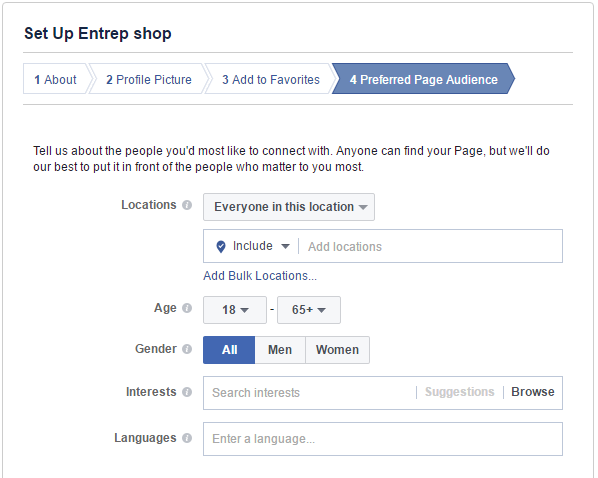Click the Add Bulk Locations link
The height and width of the screenshot is (478, 598).
(260, 276)
